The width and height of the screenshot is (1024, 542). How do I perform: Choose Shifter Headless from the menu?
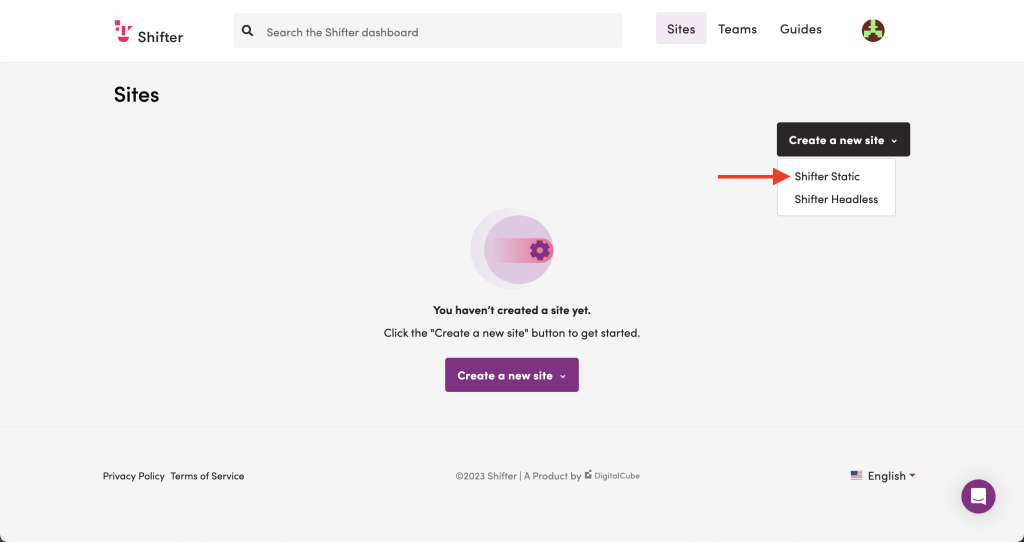click(x=836, y=199)
